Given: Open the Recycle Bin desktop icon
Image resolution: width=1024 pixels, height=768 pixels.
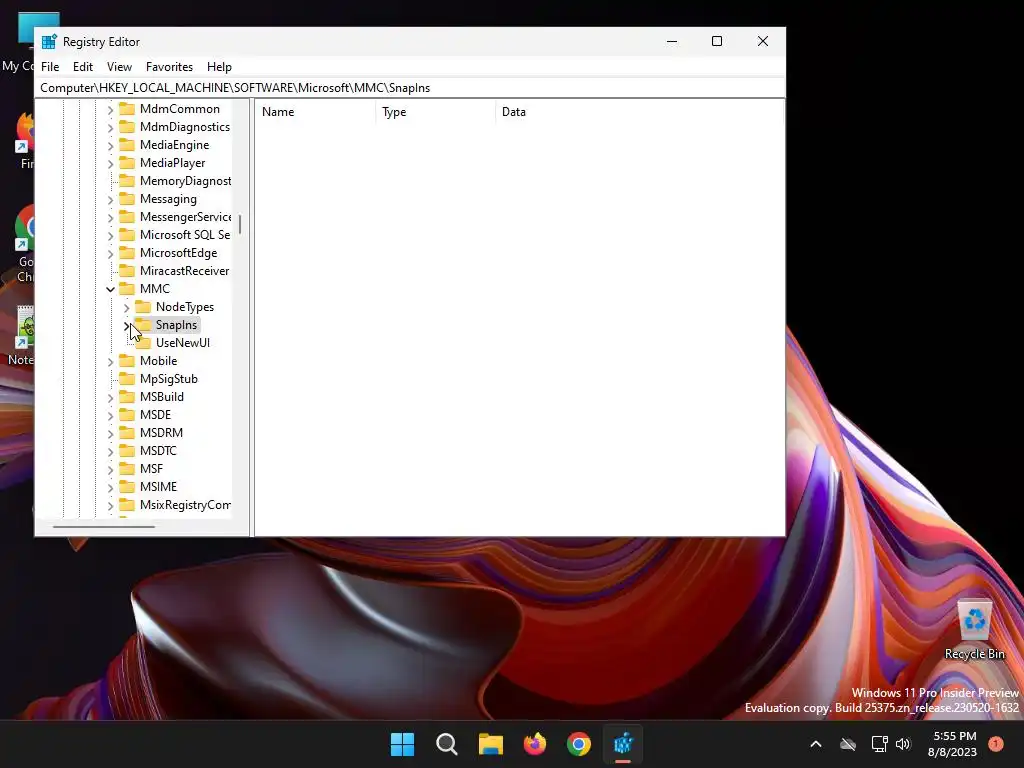Looking at the screenshot, I should (x=974, y=629).
